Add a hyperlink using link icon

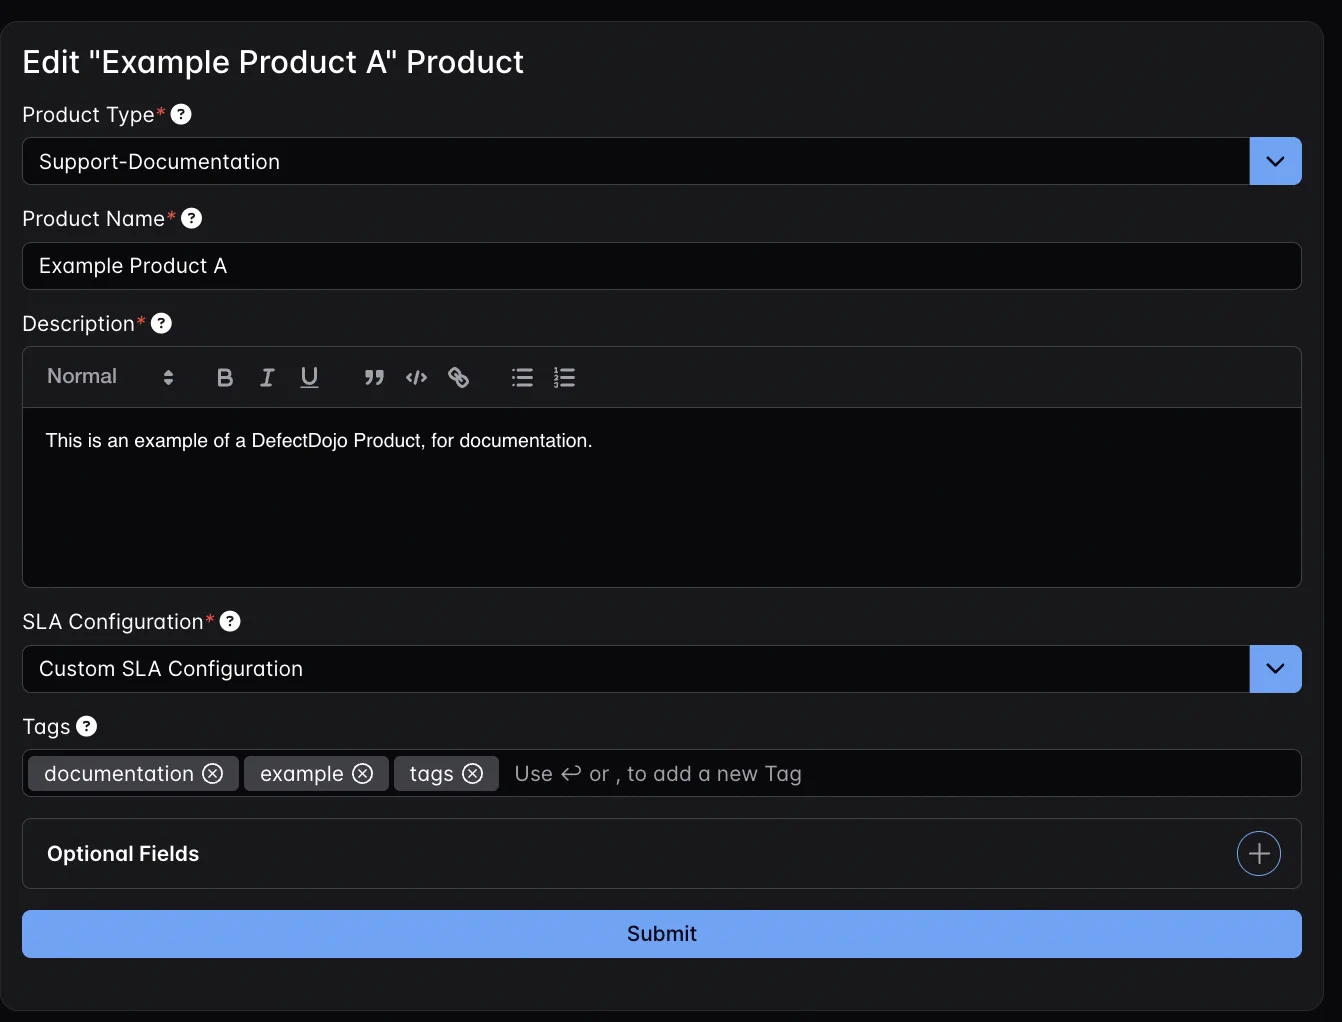[458, 378]
